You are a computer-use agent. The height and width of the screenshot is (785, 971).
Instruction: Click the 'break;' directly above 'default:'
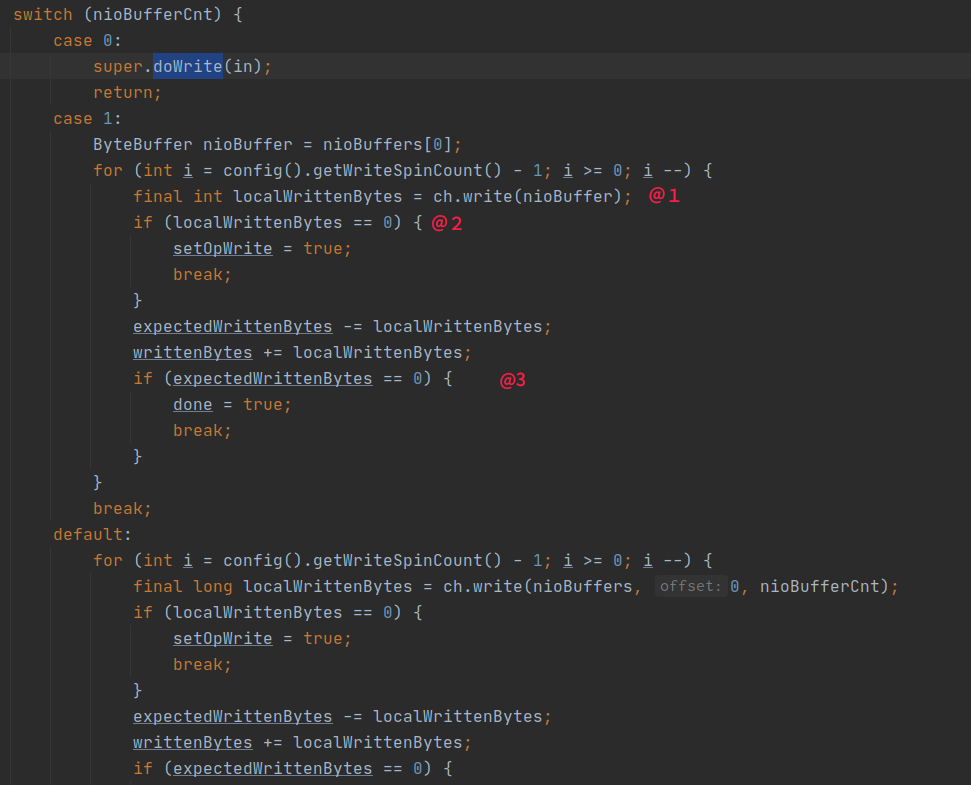[122, 508]
